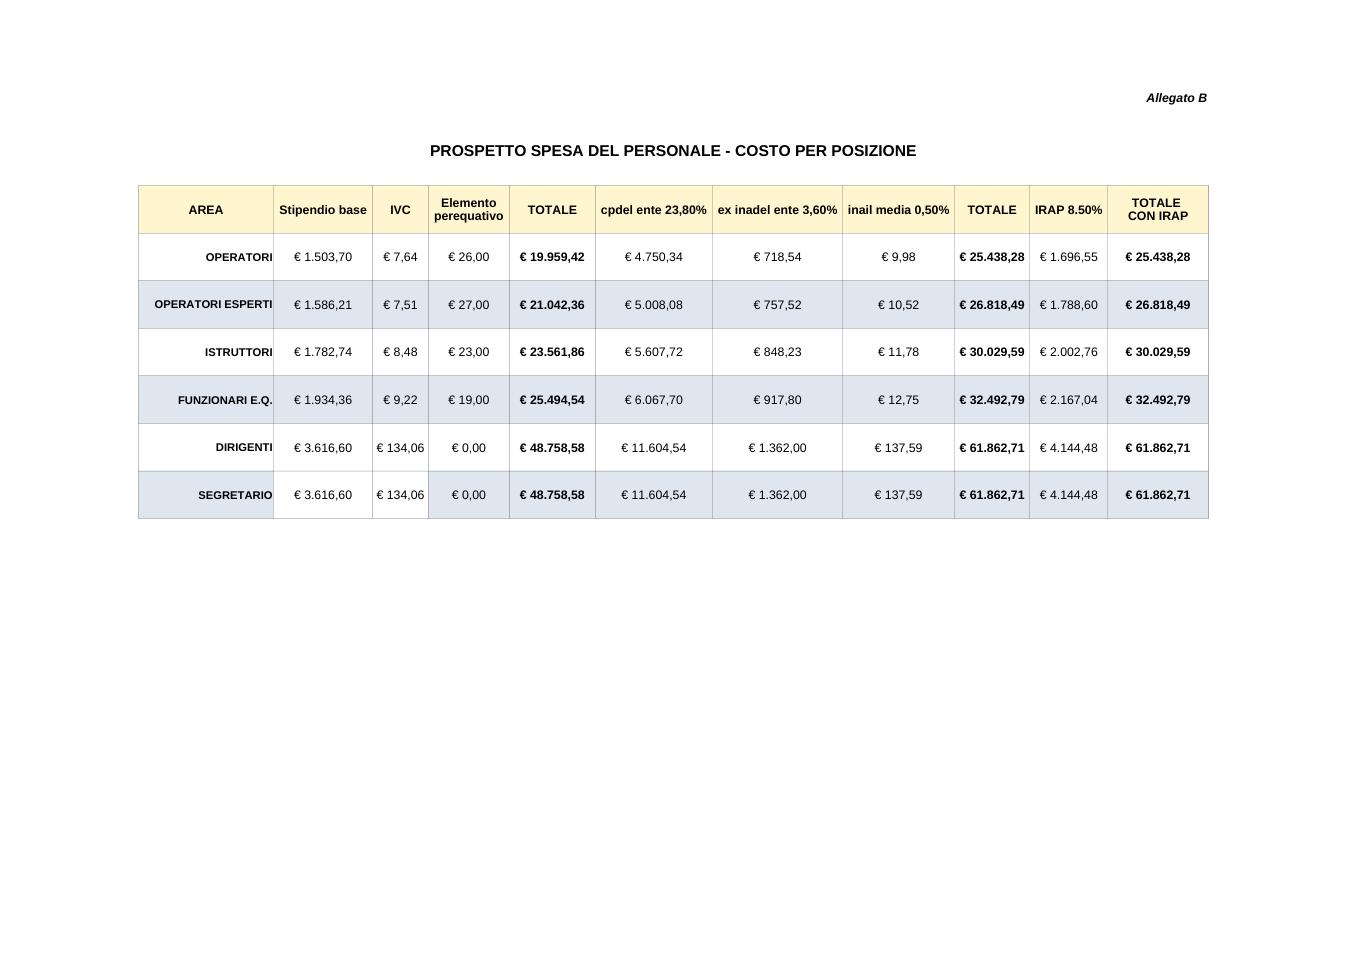Click the bold total € 23.561,86
This screenshot has height=953, width=1348.
552,352
